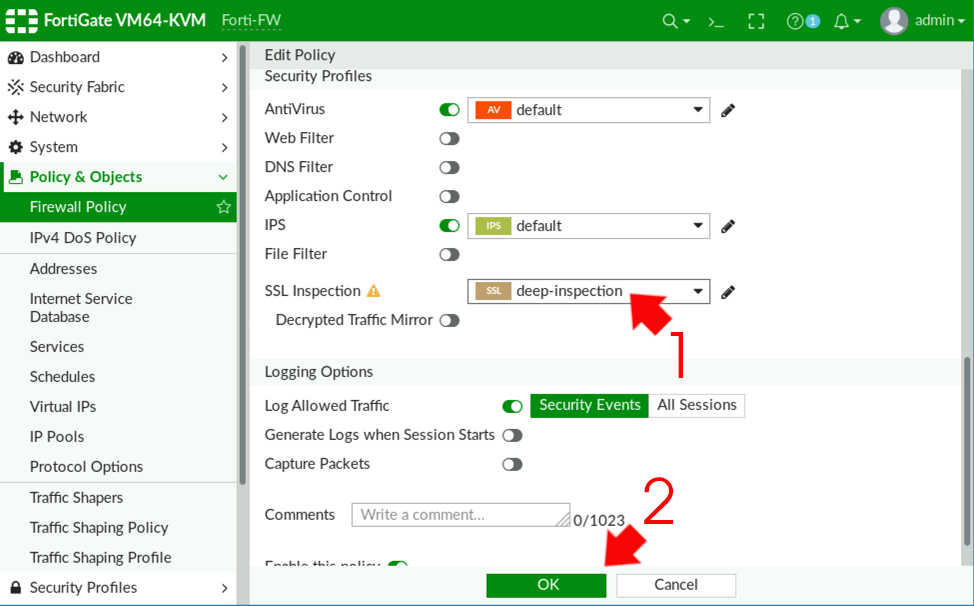Click the Forti-FW hostname link
Image resolution: width=974 pixels, height=606 pixels.
pyautogui.click(x=252, y=20)
